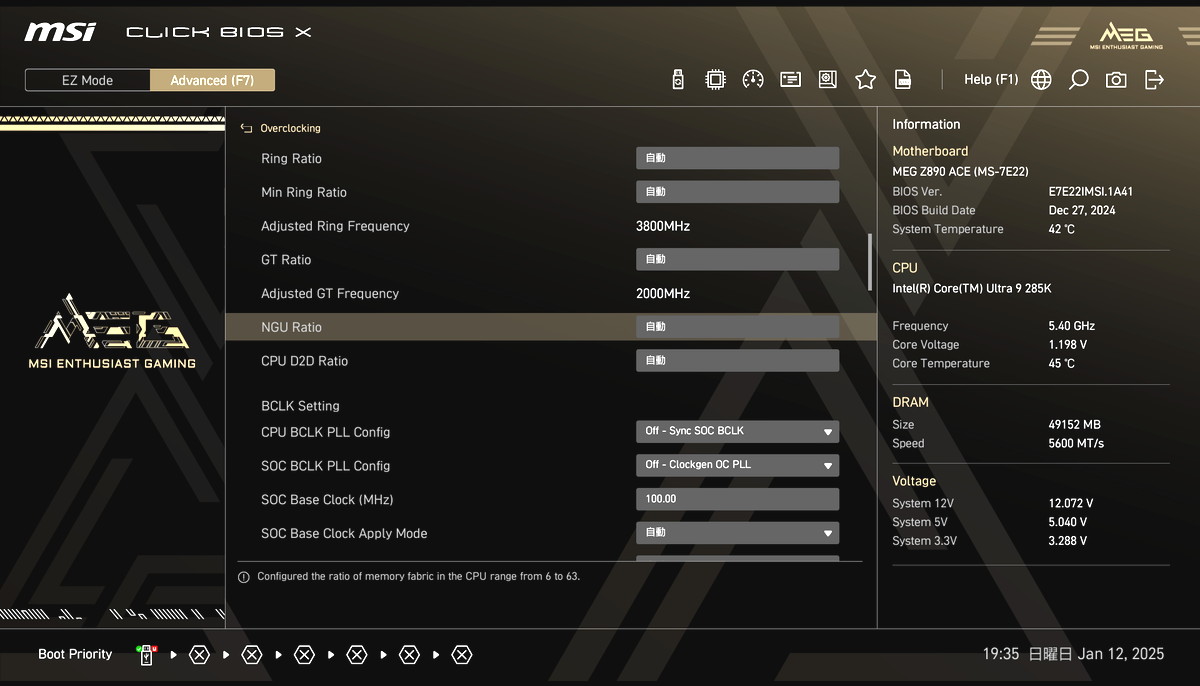Open Help (F1)
Image resolution: width=1200 pixels, height=686 pixels.
click(991, 79)
